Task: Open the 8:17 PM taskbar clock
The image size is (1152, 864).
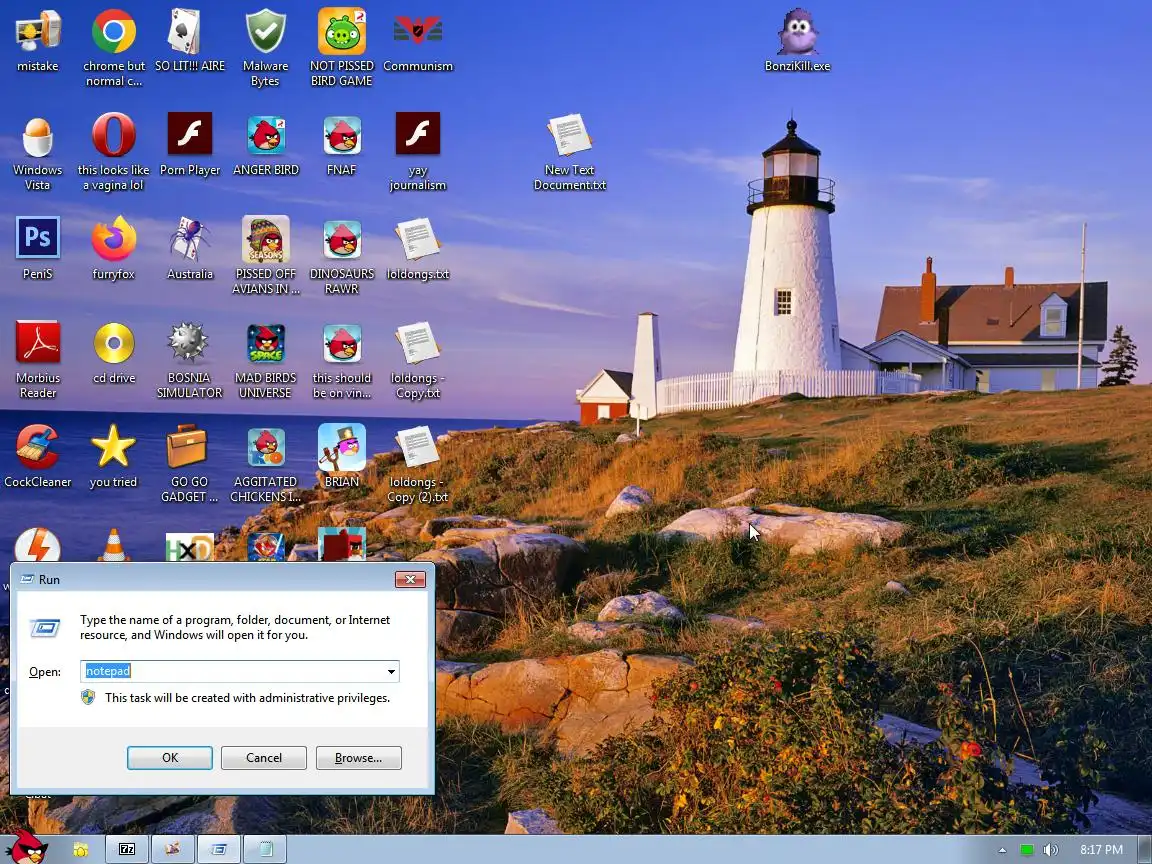Action: [1101, 850]
